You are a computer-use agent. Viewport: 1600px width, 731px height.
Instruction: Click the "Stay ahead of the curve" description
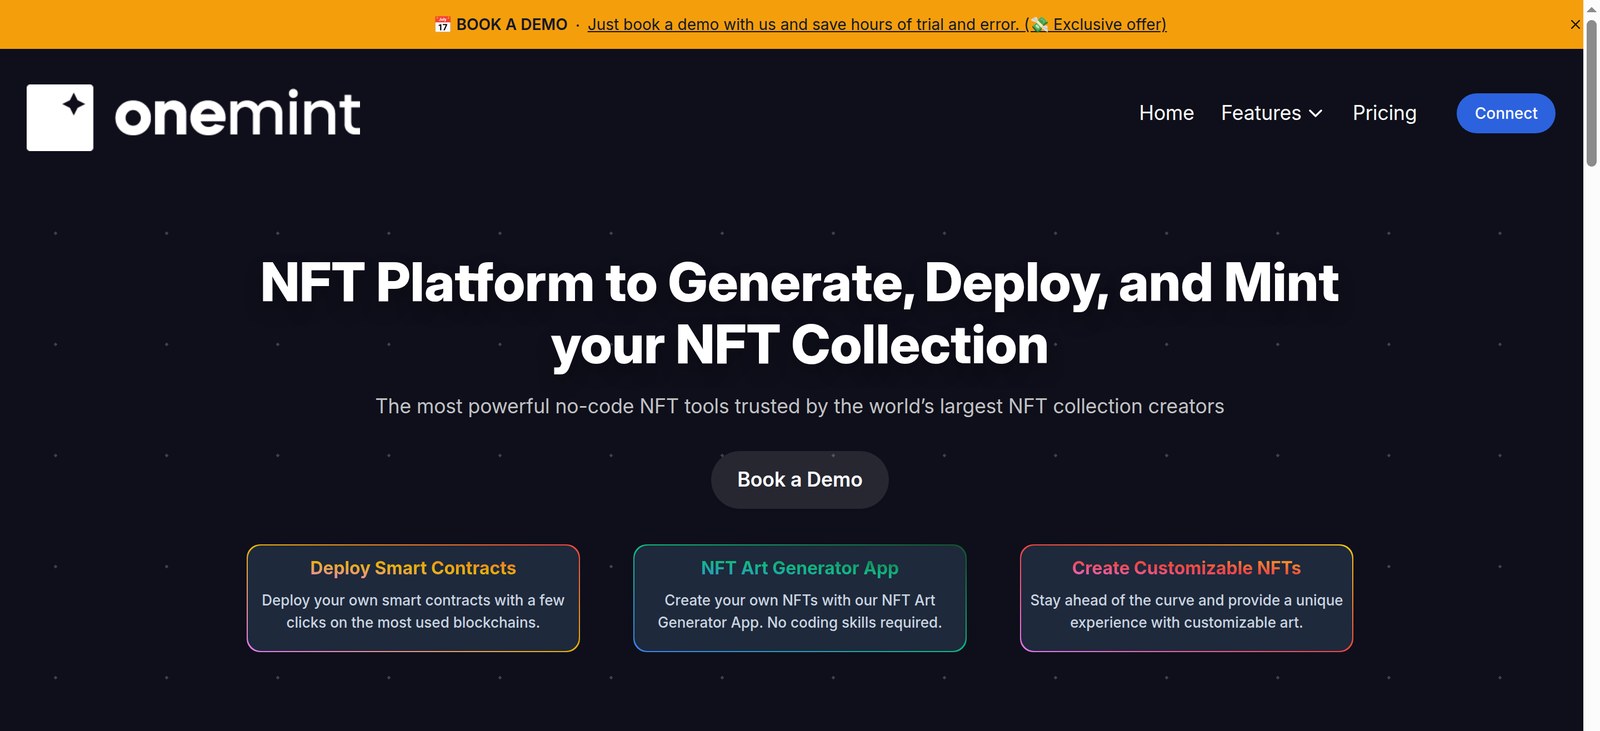[1186, 611]
